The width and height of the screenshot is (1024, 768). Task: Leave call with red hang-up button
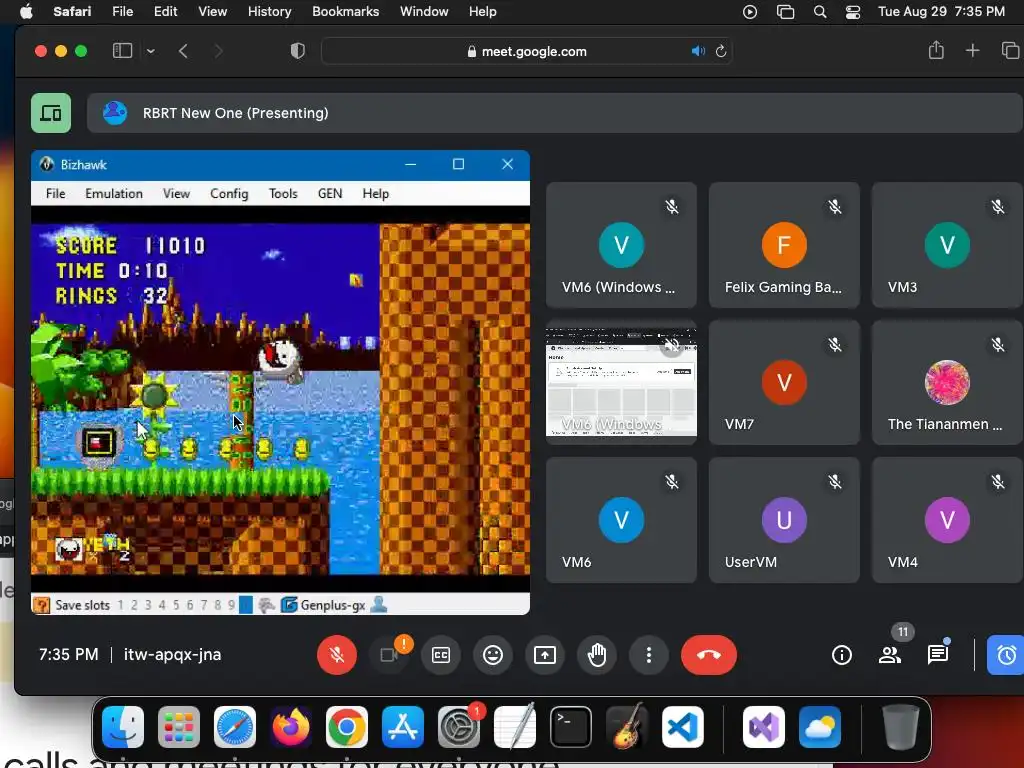click(x=709, y=654)
